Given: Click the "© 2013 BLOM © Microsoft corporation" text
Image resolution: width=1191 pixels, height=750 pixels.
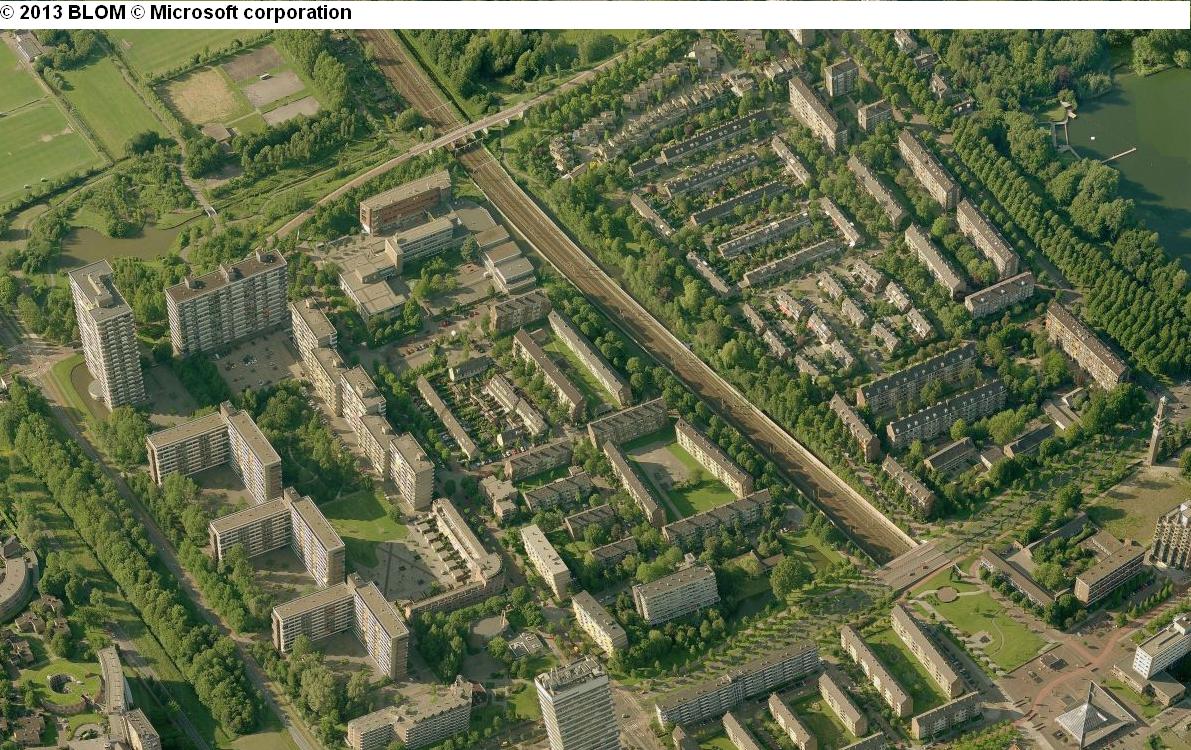Looking at the screenshot, I should point(175,13).
